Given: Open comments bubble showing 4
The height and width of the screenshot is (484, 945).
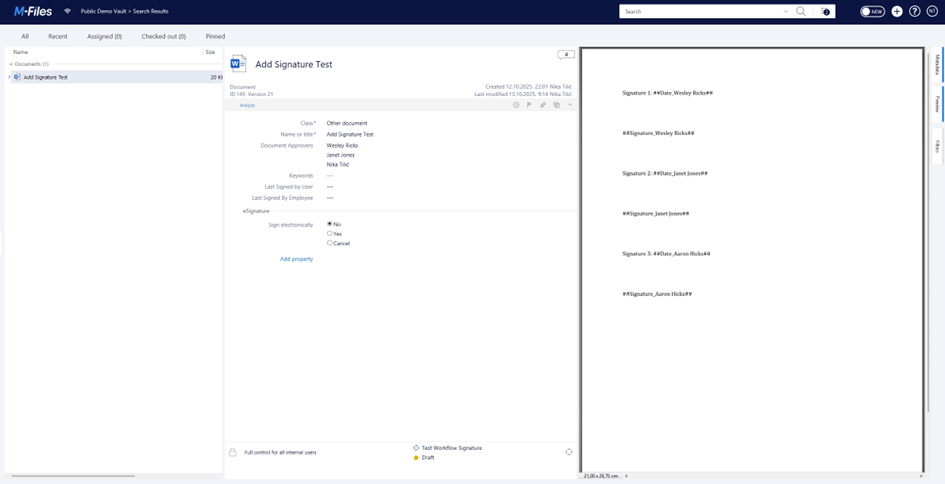Looking at the screenshot, I should [566, 54].
